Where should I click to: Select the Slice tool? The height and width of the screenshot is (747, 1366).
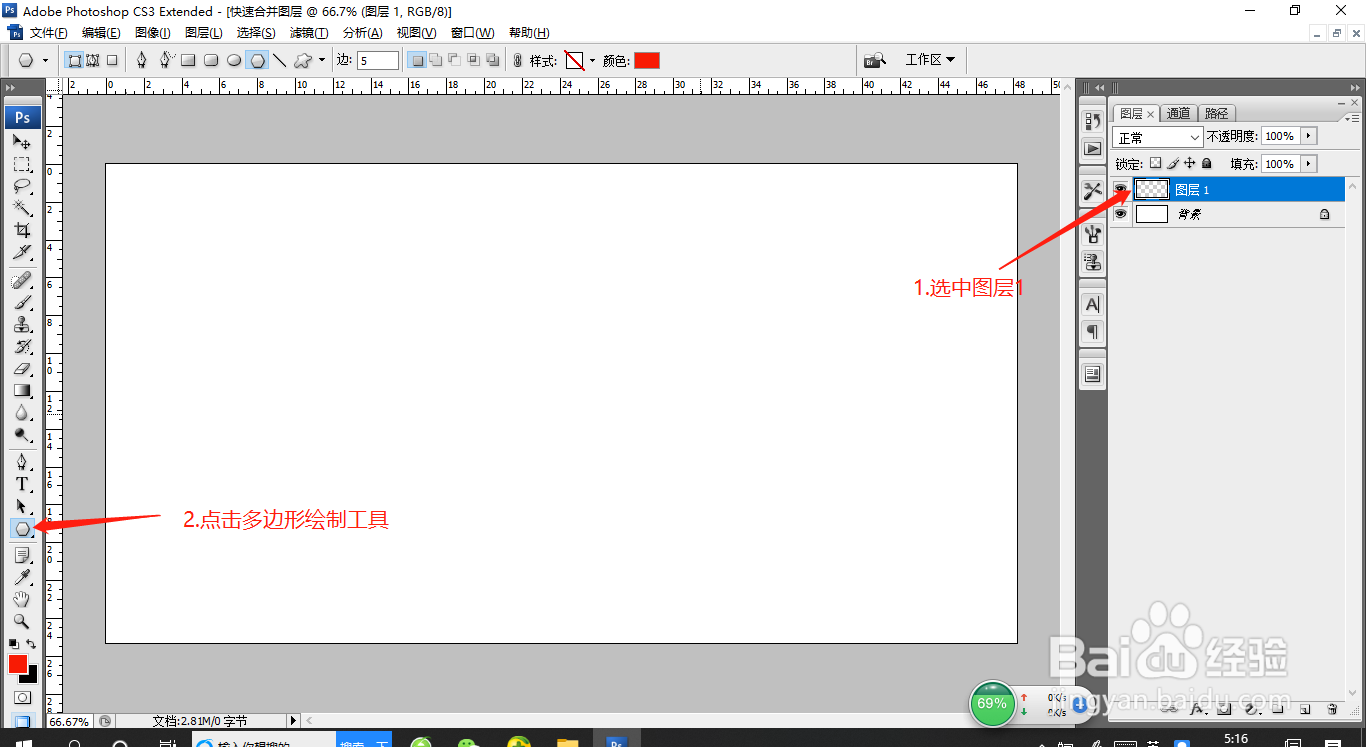tap(22, 252)
